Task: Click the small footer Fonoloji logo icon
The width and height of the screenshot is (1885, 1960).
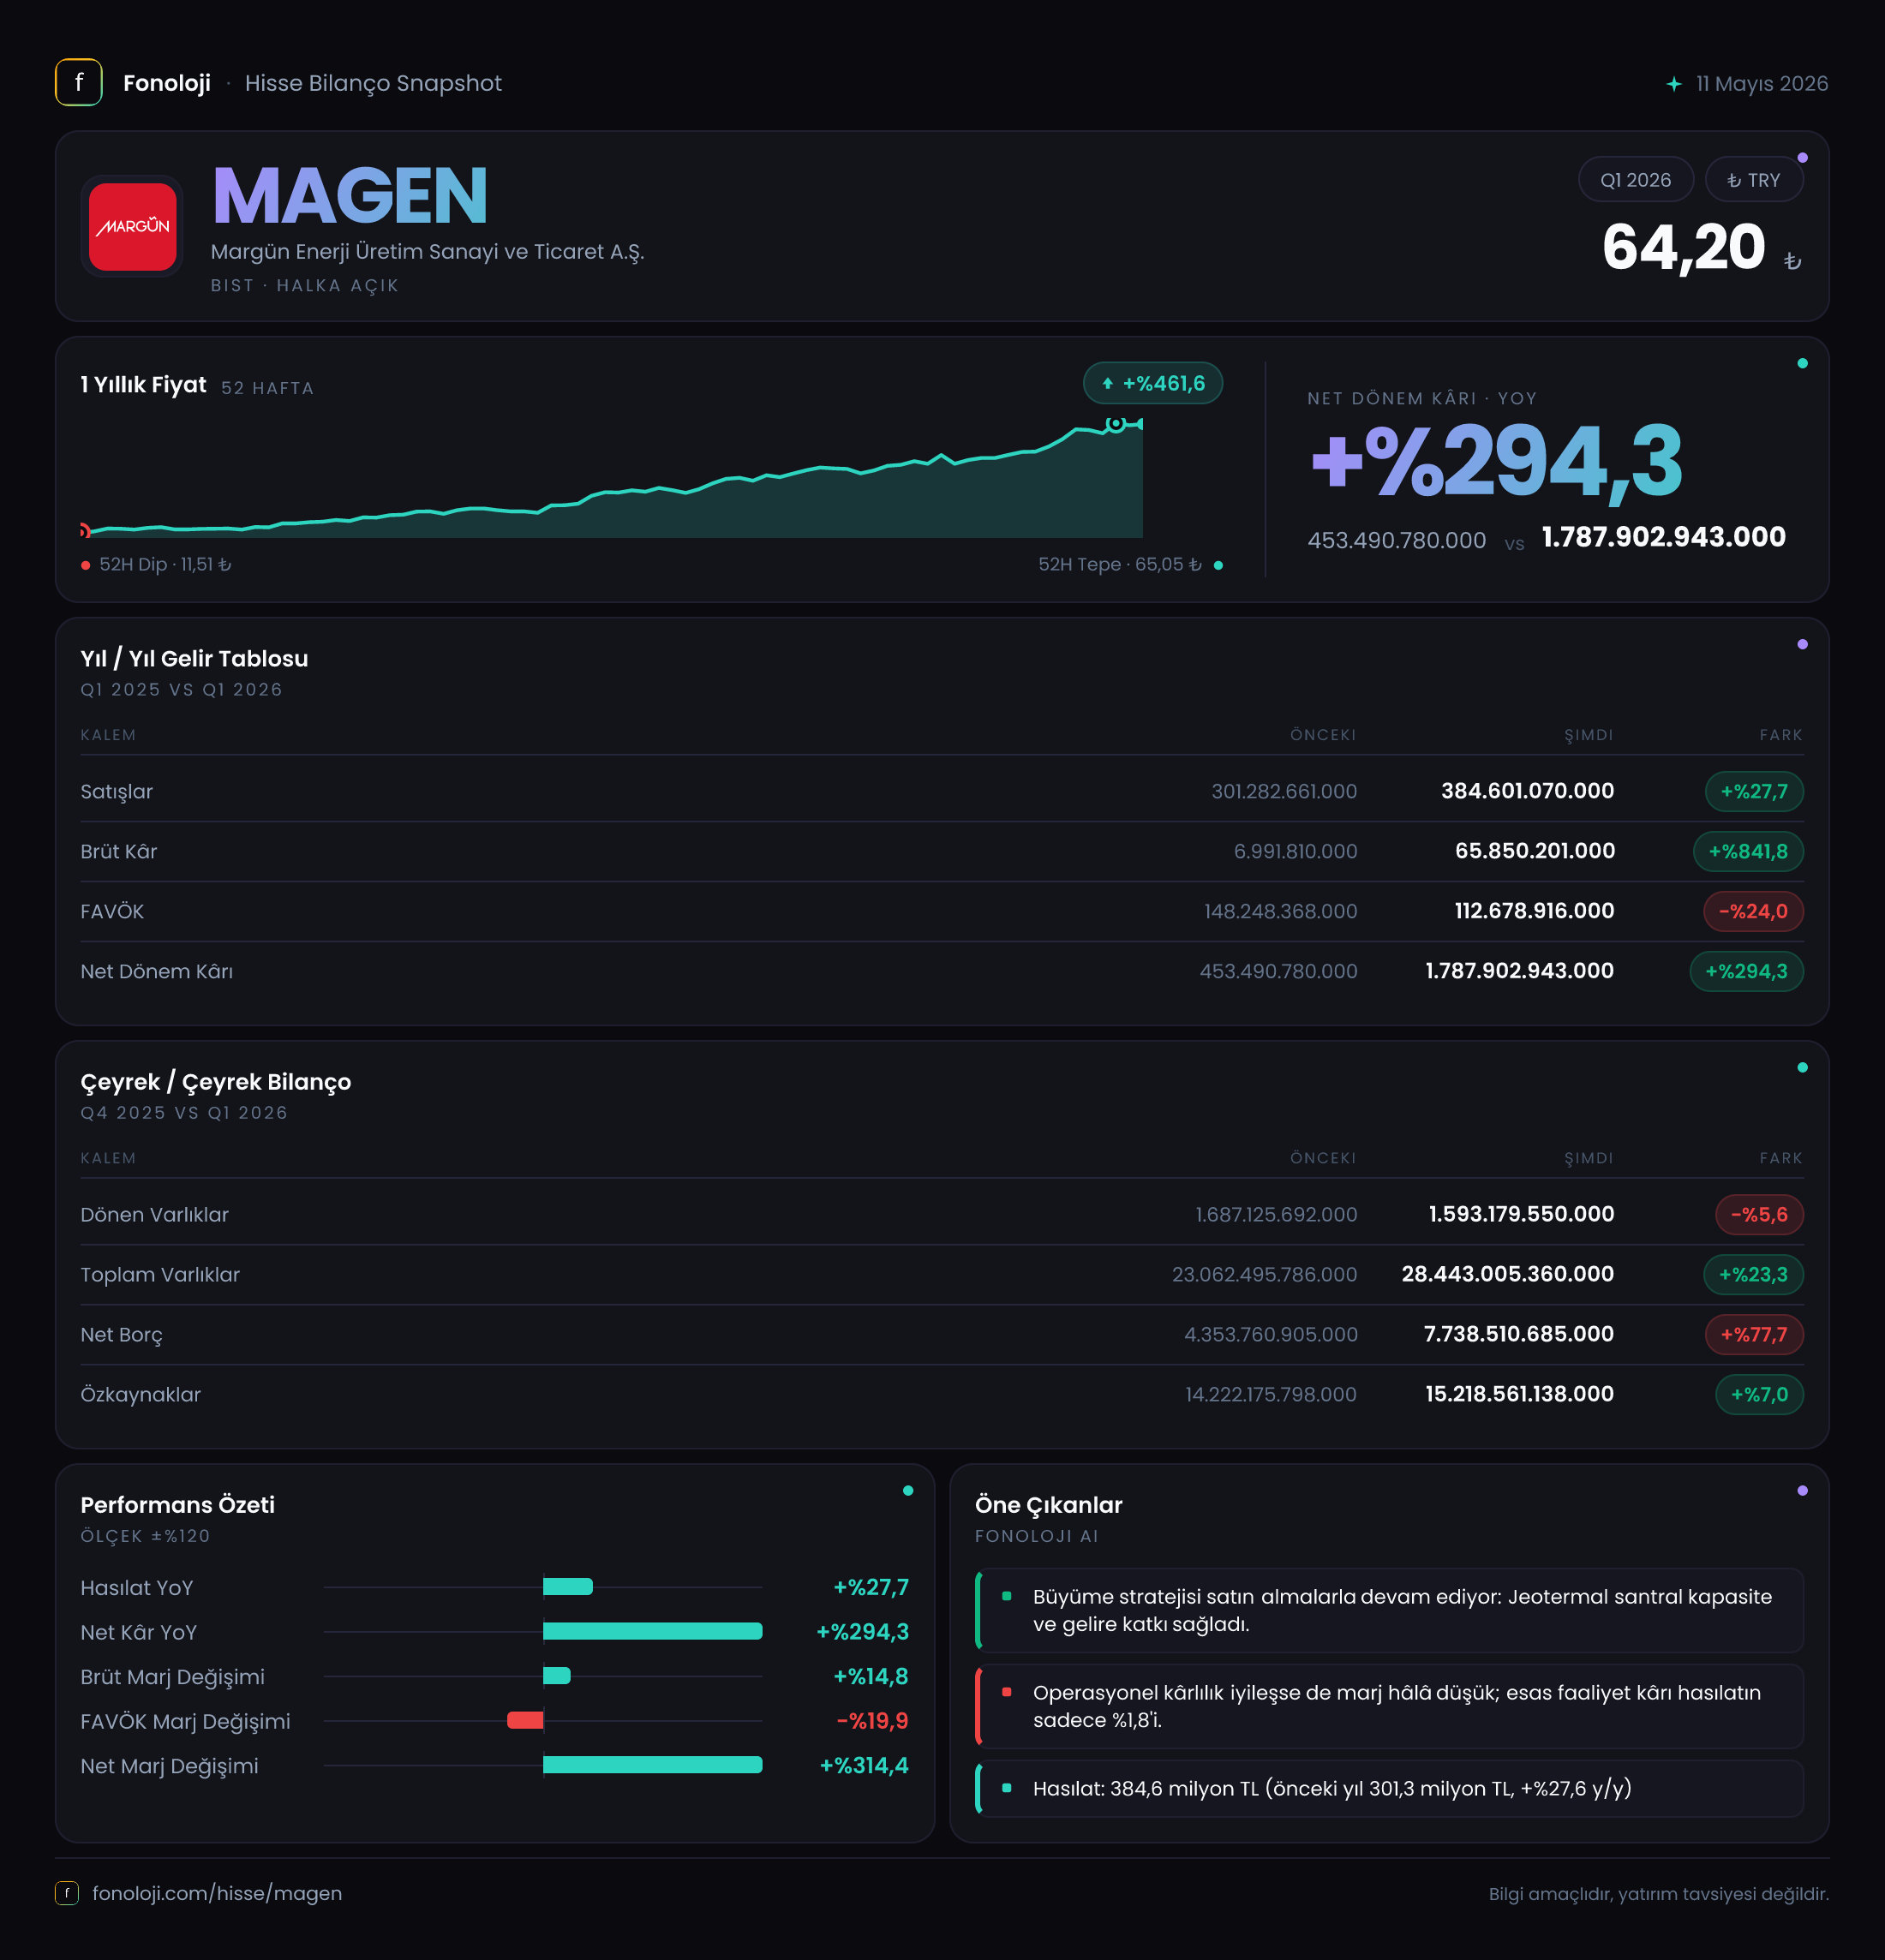Action: (66, 1893)
